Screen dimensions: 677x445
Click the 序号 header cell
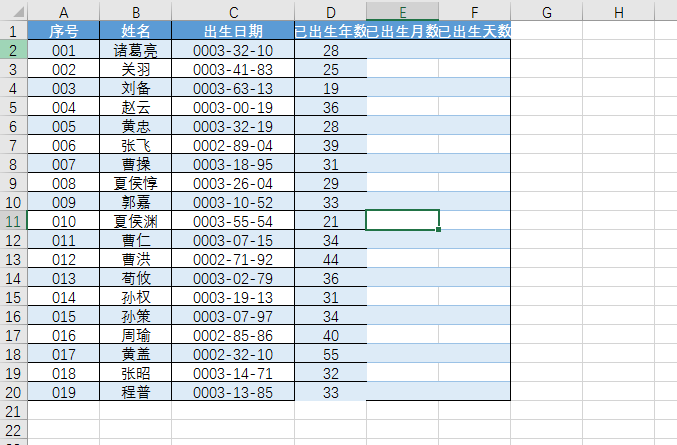(x=63, y=31)
